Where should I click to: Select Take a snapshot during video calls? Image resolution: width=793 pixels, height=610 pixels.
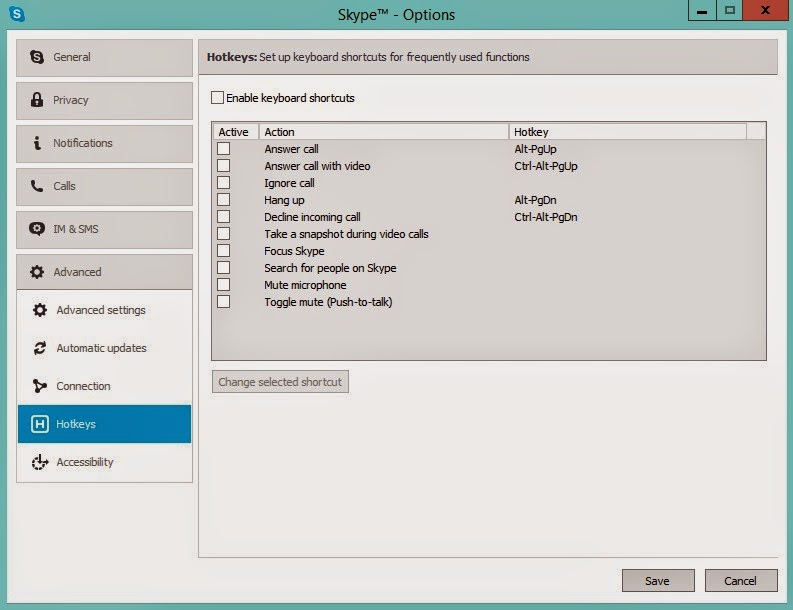point(346,234)
